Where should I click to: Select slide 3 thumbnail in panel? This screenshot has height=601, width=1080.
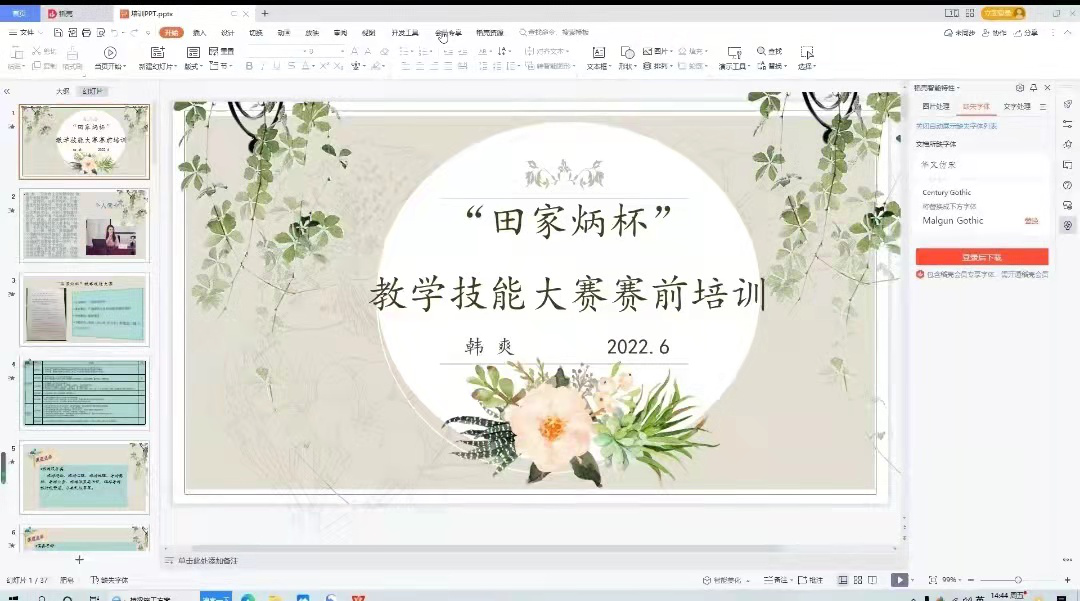85,309
